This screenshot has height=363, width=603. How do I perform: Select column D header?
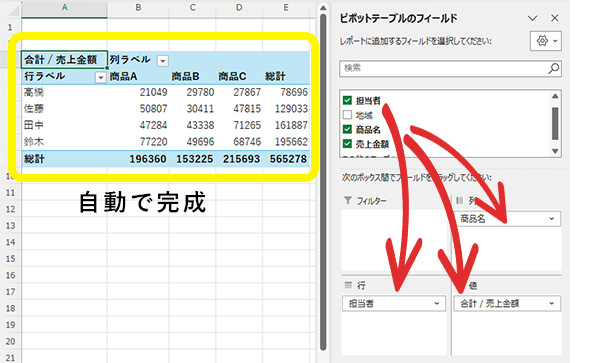point(239,8)
